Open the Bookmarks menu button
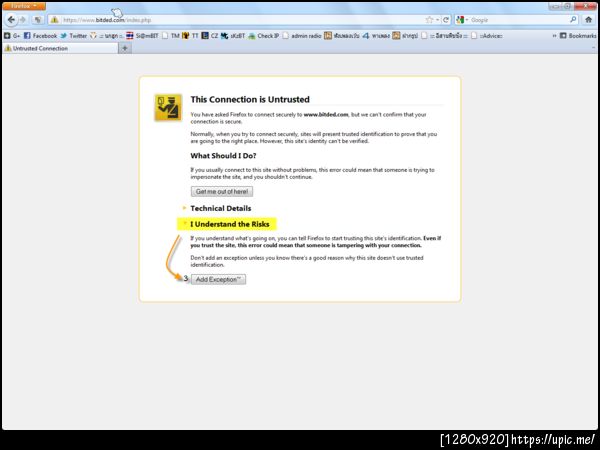This screenshot has height=450, width=600. (578, 36)
